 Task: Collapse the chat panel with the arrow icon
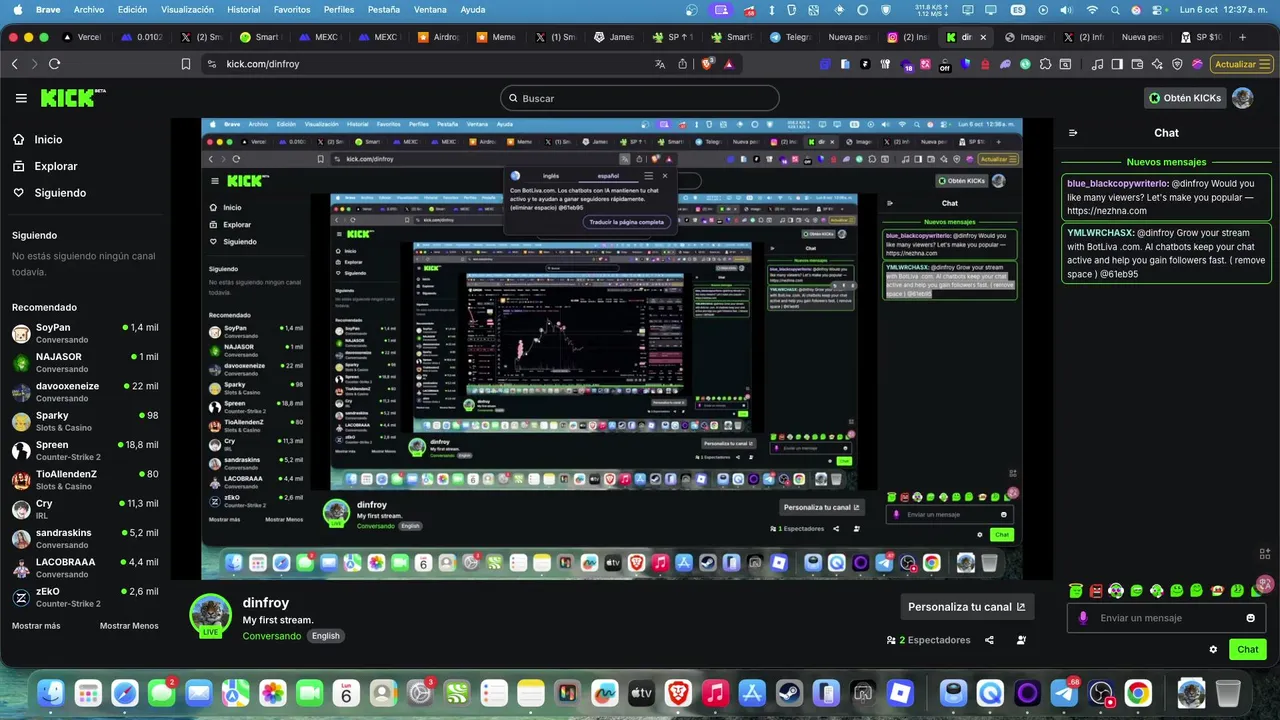coord(1073,133)
